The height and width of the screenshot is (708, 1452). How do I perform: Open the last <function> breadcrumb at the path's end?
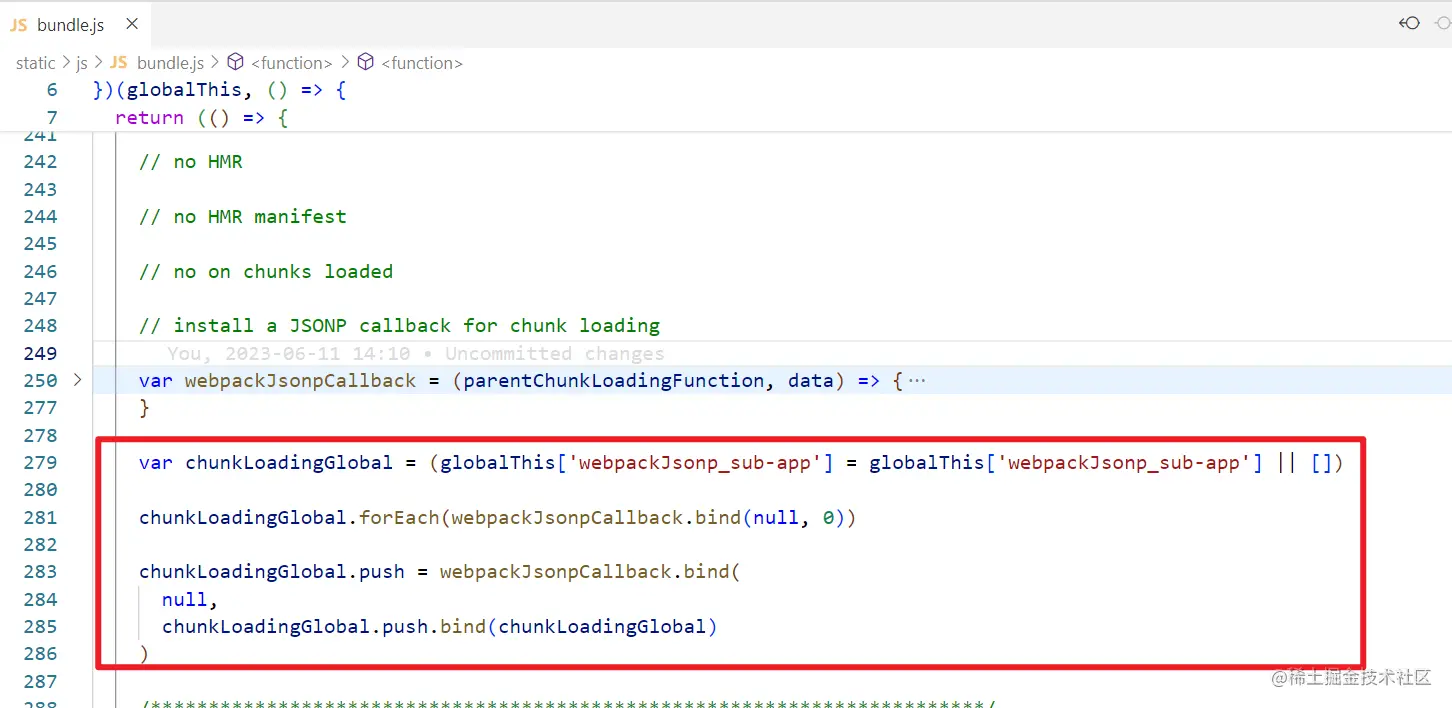[422, 63]
